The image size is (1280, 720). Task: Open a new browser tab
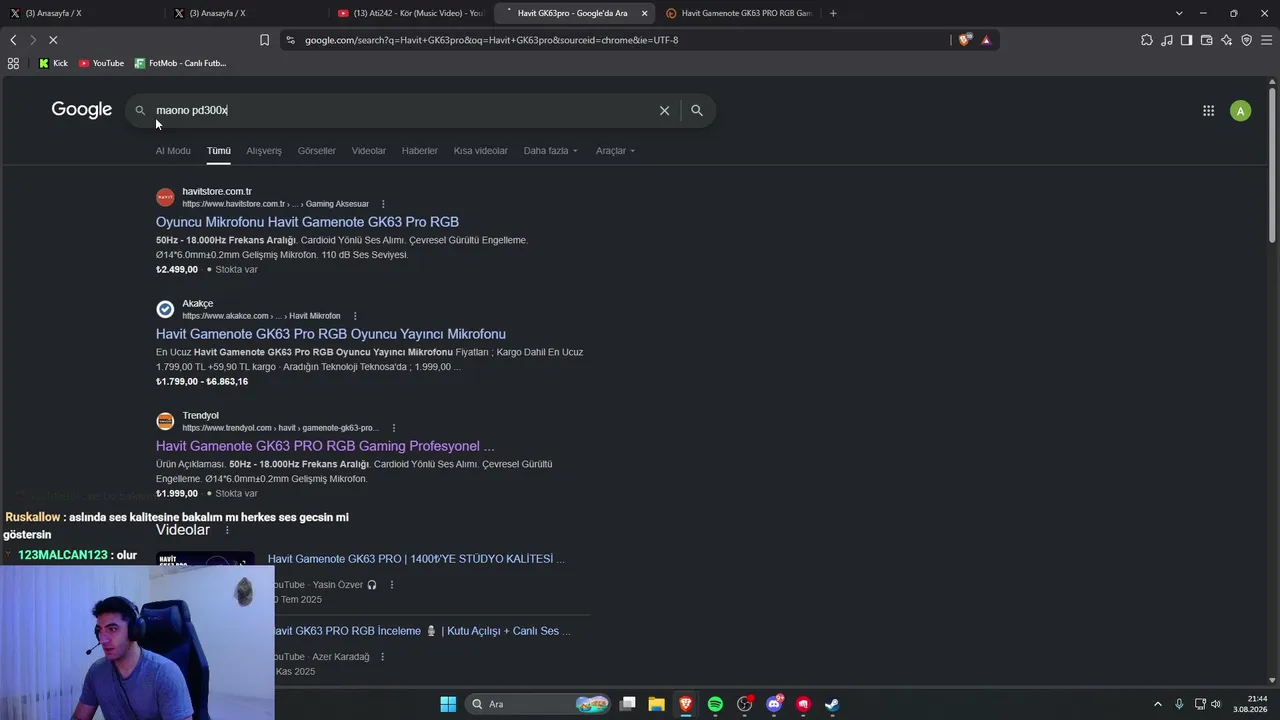833,13
